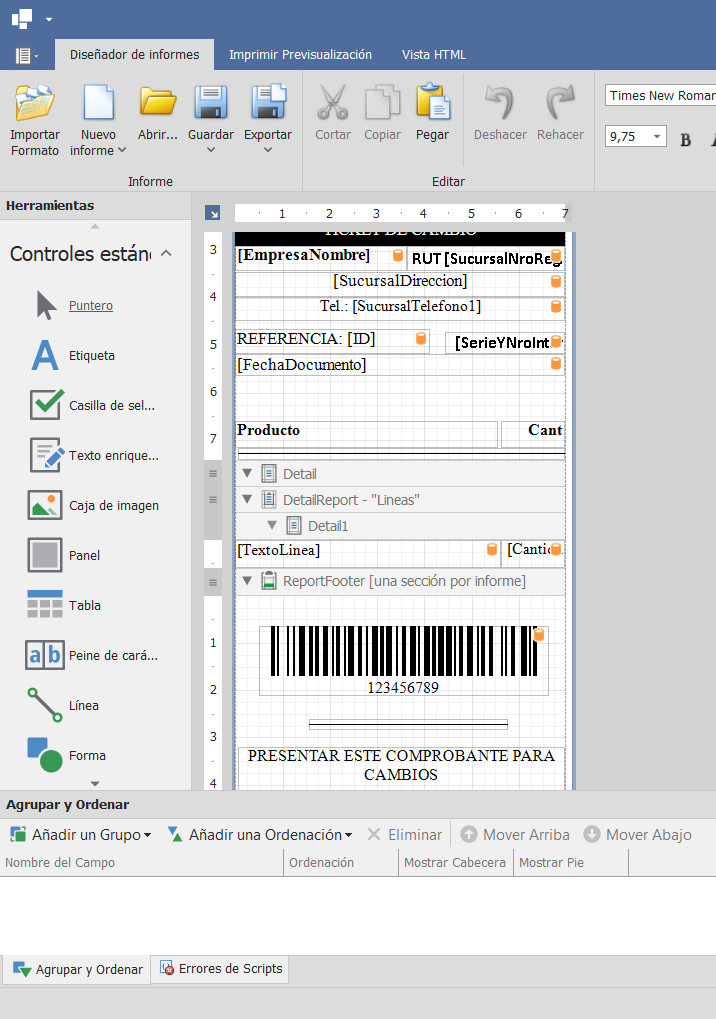Click the Importar Formato icon
The width and height of the screenshot is (716, 1019).
click(x=34, y=103)
